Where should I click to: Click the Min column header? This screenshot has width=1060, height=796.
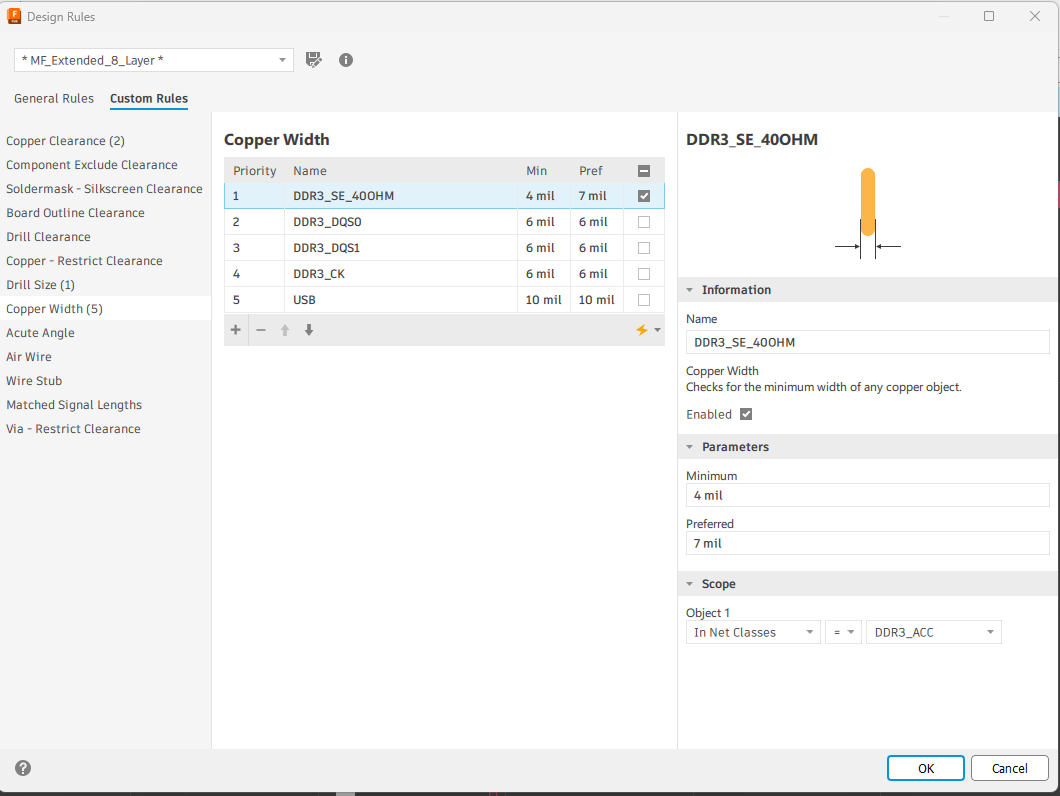tap(544, 171)
